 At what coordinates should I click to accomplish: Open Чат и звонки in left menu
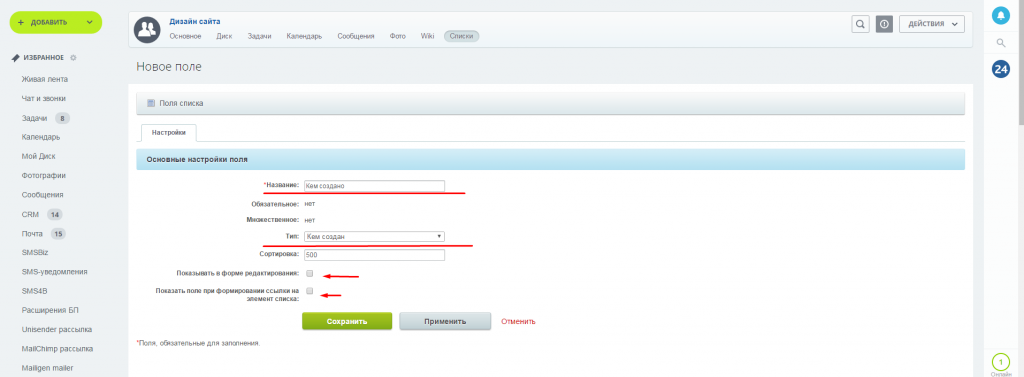(x=44, y=99)
